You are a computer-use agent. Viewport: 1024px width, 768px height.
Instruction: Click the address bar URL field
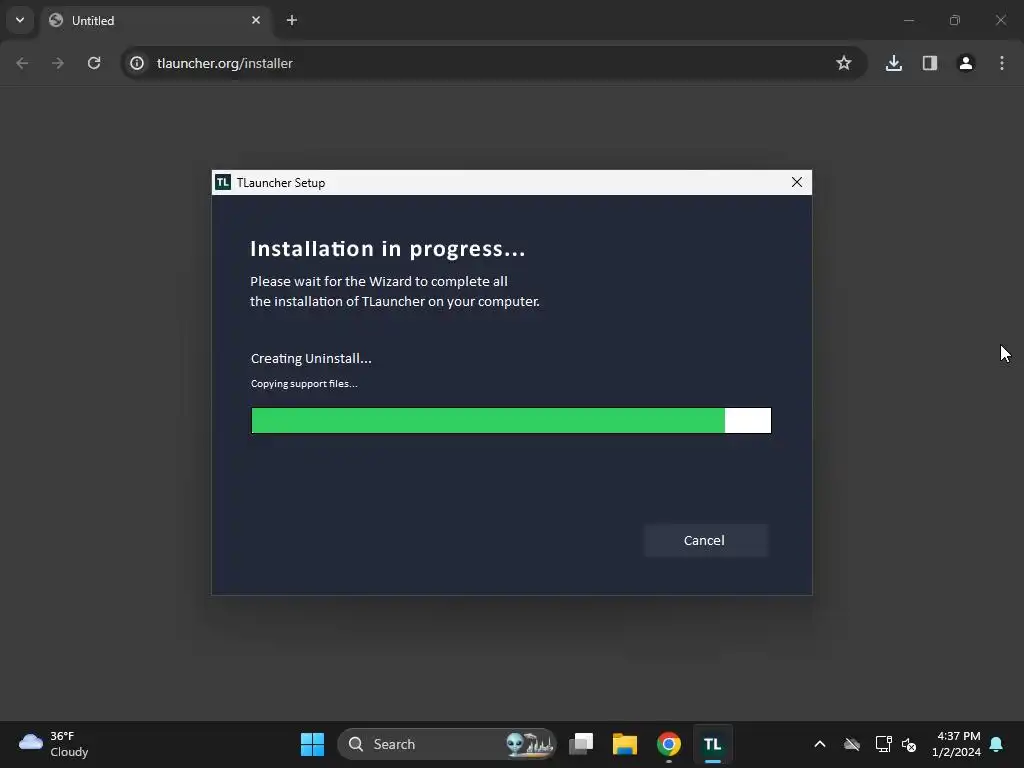pyautogui.click(x=493, y=63)
